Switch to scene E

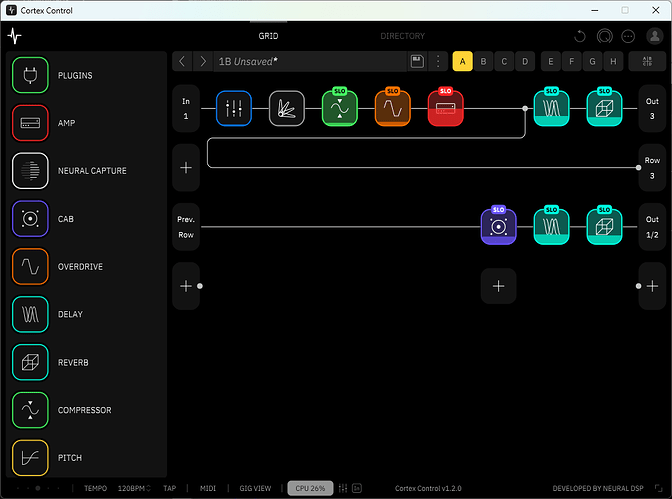[x=551, y=61]
